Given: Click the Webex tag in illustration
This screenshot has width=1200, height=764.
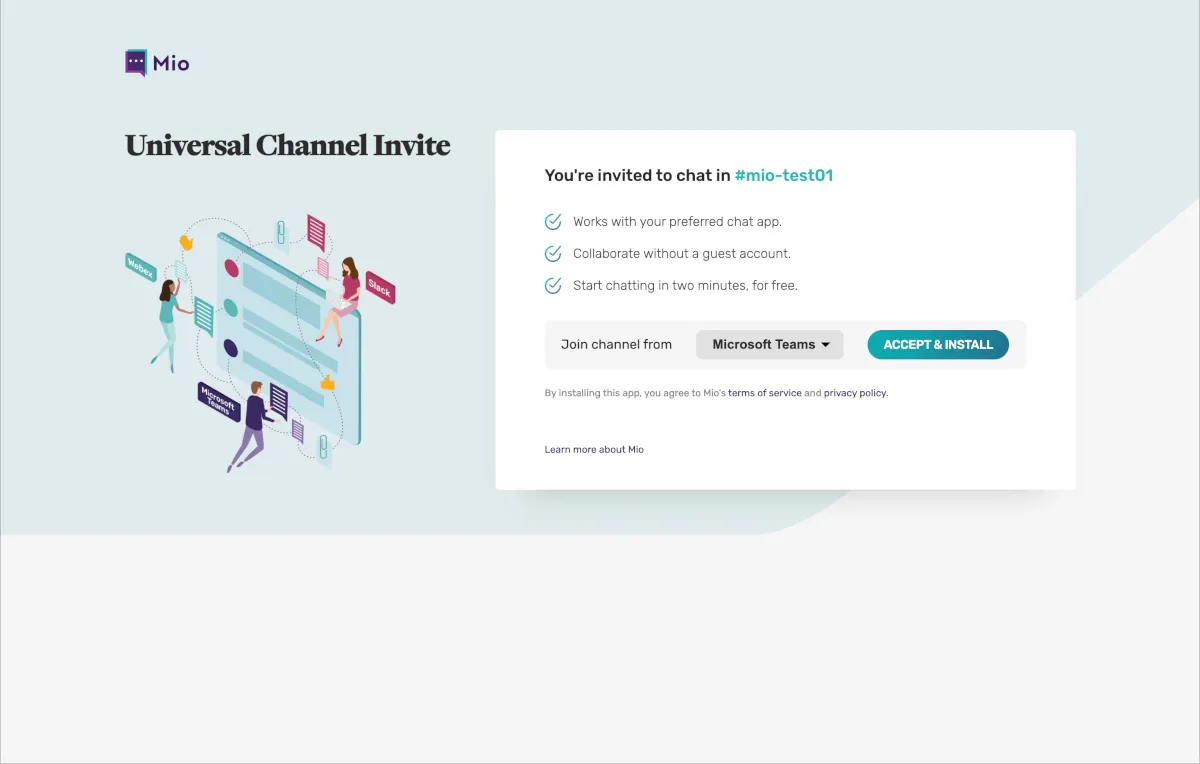Looking at the screenshot, I should click(141, 268).
